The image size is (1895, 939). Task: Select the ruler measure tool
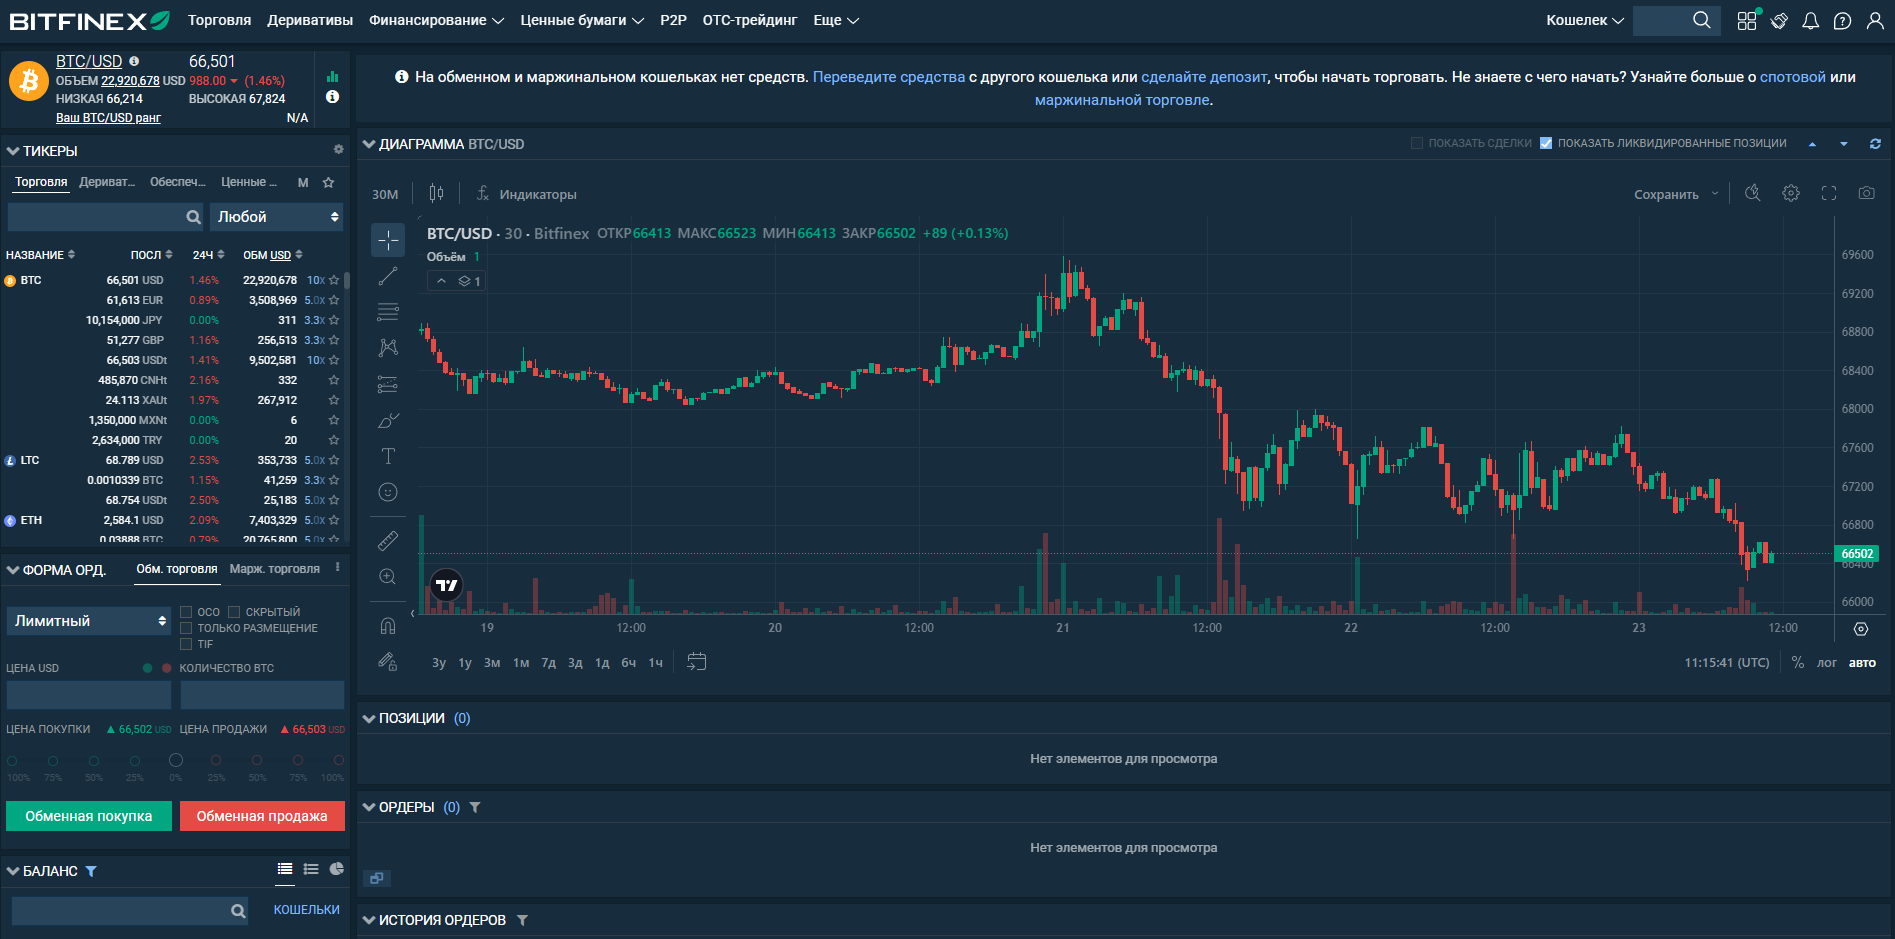click(x=388, y=541)
